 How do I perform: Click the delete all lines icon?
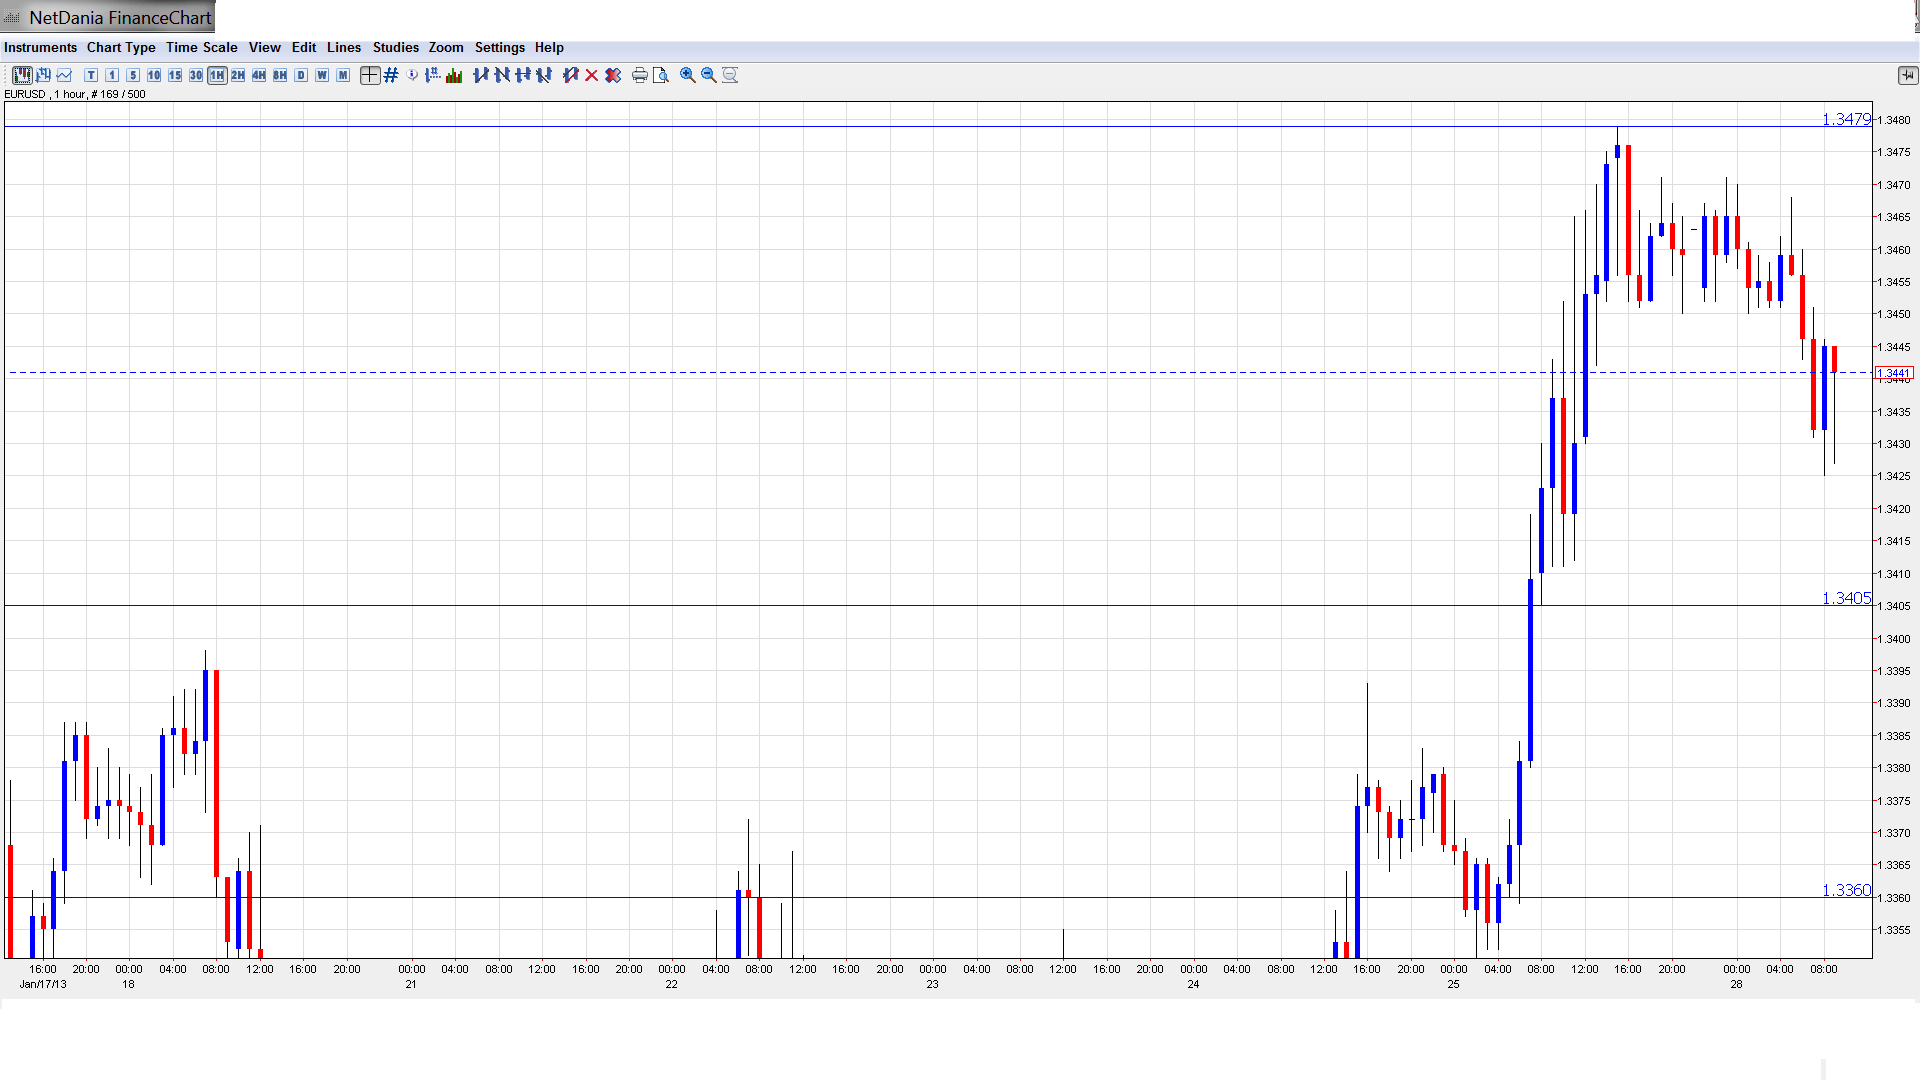(x=613, y=75)
